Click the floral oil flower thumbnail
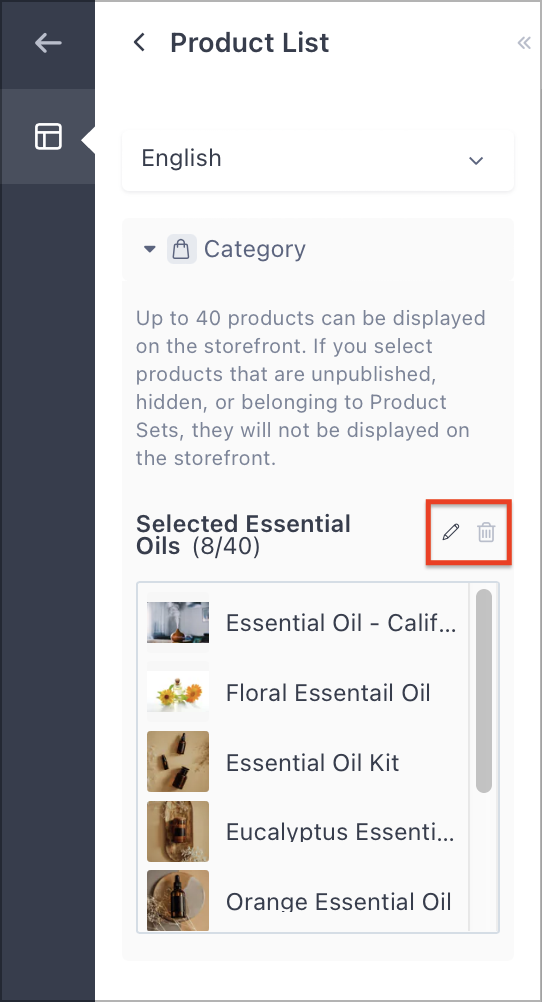542x1002 pixels. coord(178,692)
